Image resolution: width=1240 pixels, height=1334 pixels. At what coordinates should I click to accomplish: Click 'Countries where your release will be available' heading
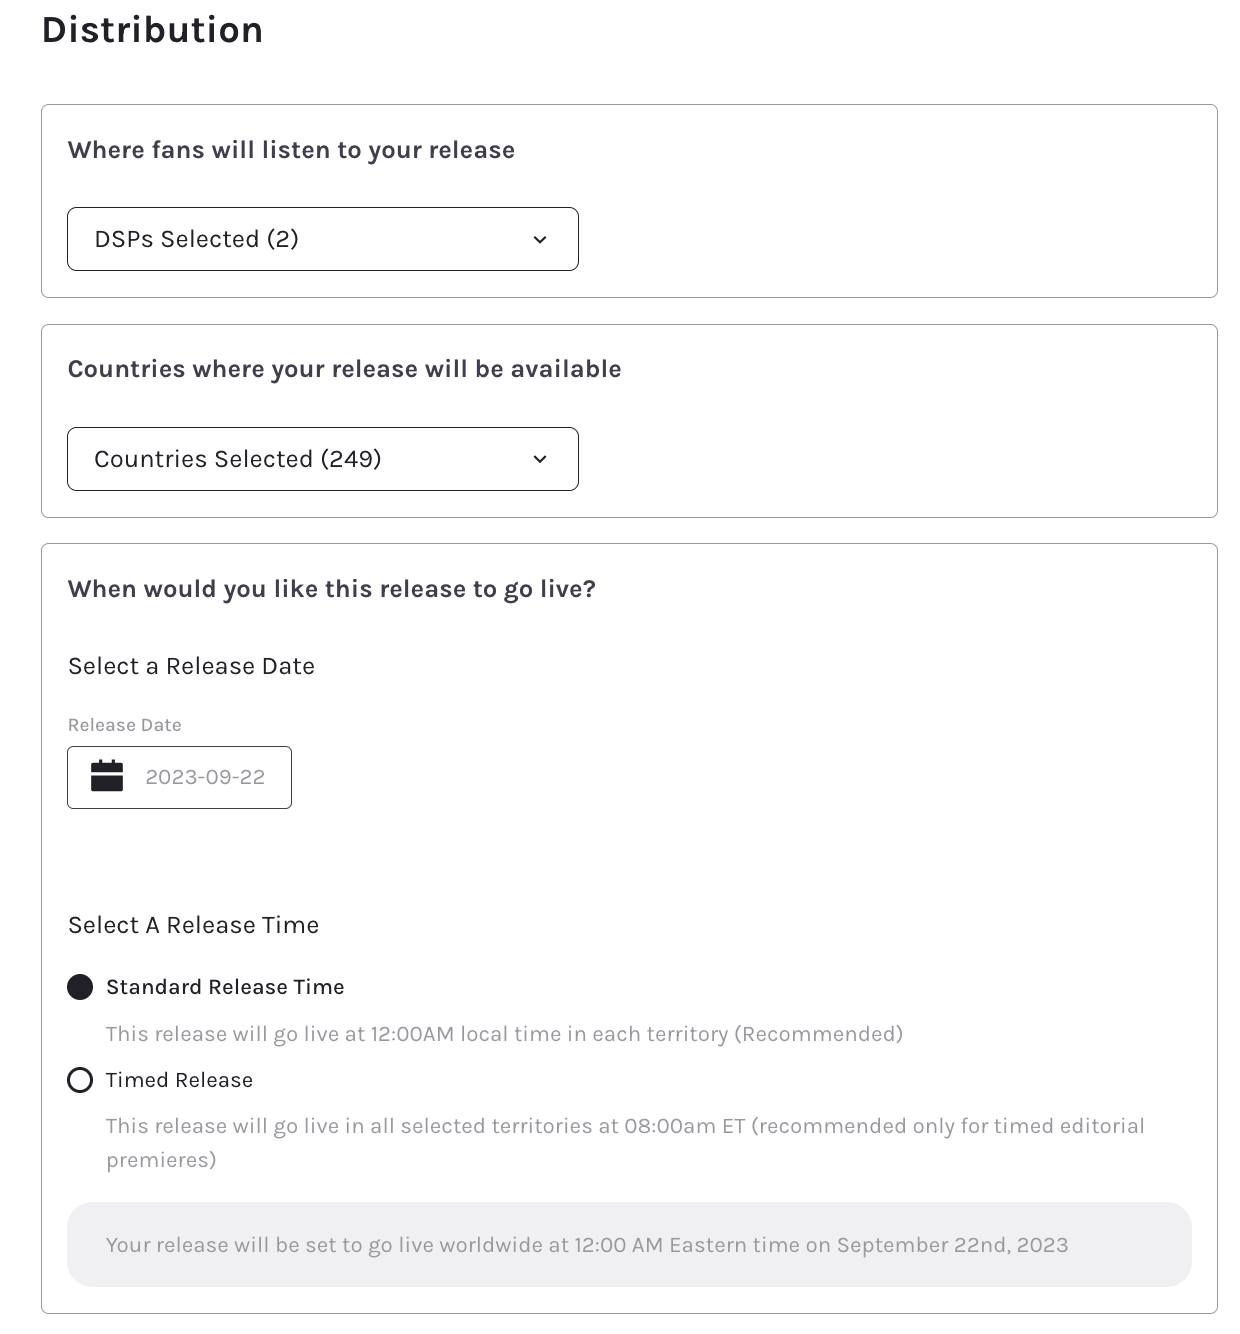tap(344, 369)
